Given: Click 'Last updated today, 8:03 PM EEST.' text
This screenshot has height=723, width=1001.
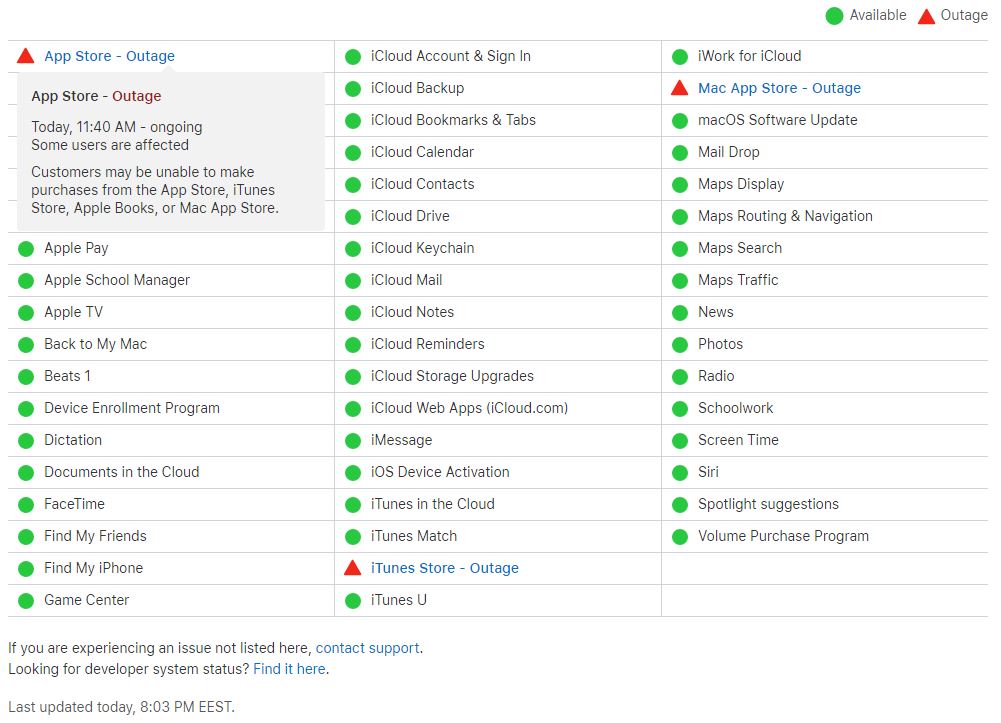Looking at the screenshot, I should (121, 707).
